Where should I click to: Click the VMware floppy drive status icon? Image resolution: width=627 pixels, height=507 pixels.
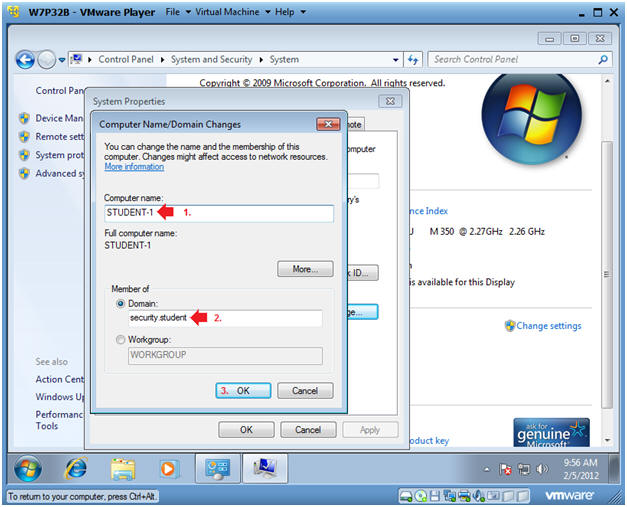[x=435, y=496]
